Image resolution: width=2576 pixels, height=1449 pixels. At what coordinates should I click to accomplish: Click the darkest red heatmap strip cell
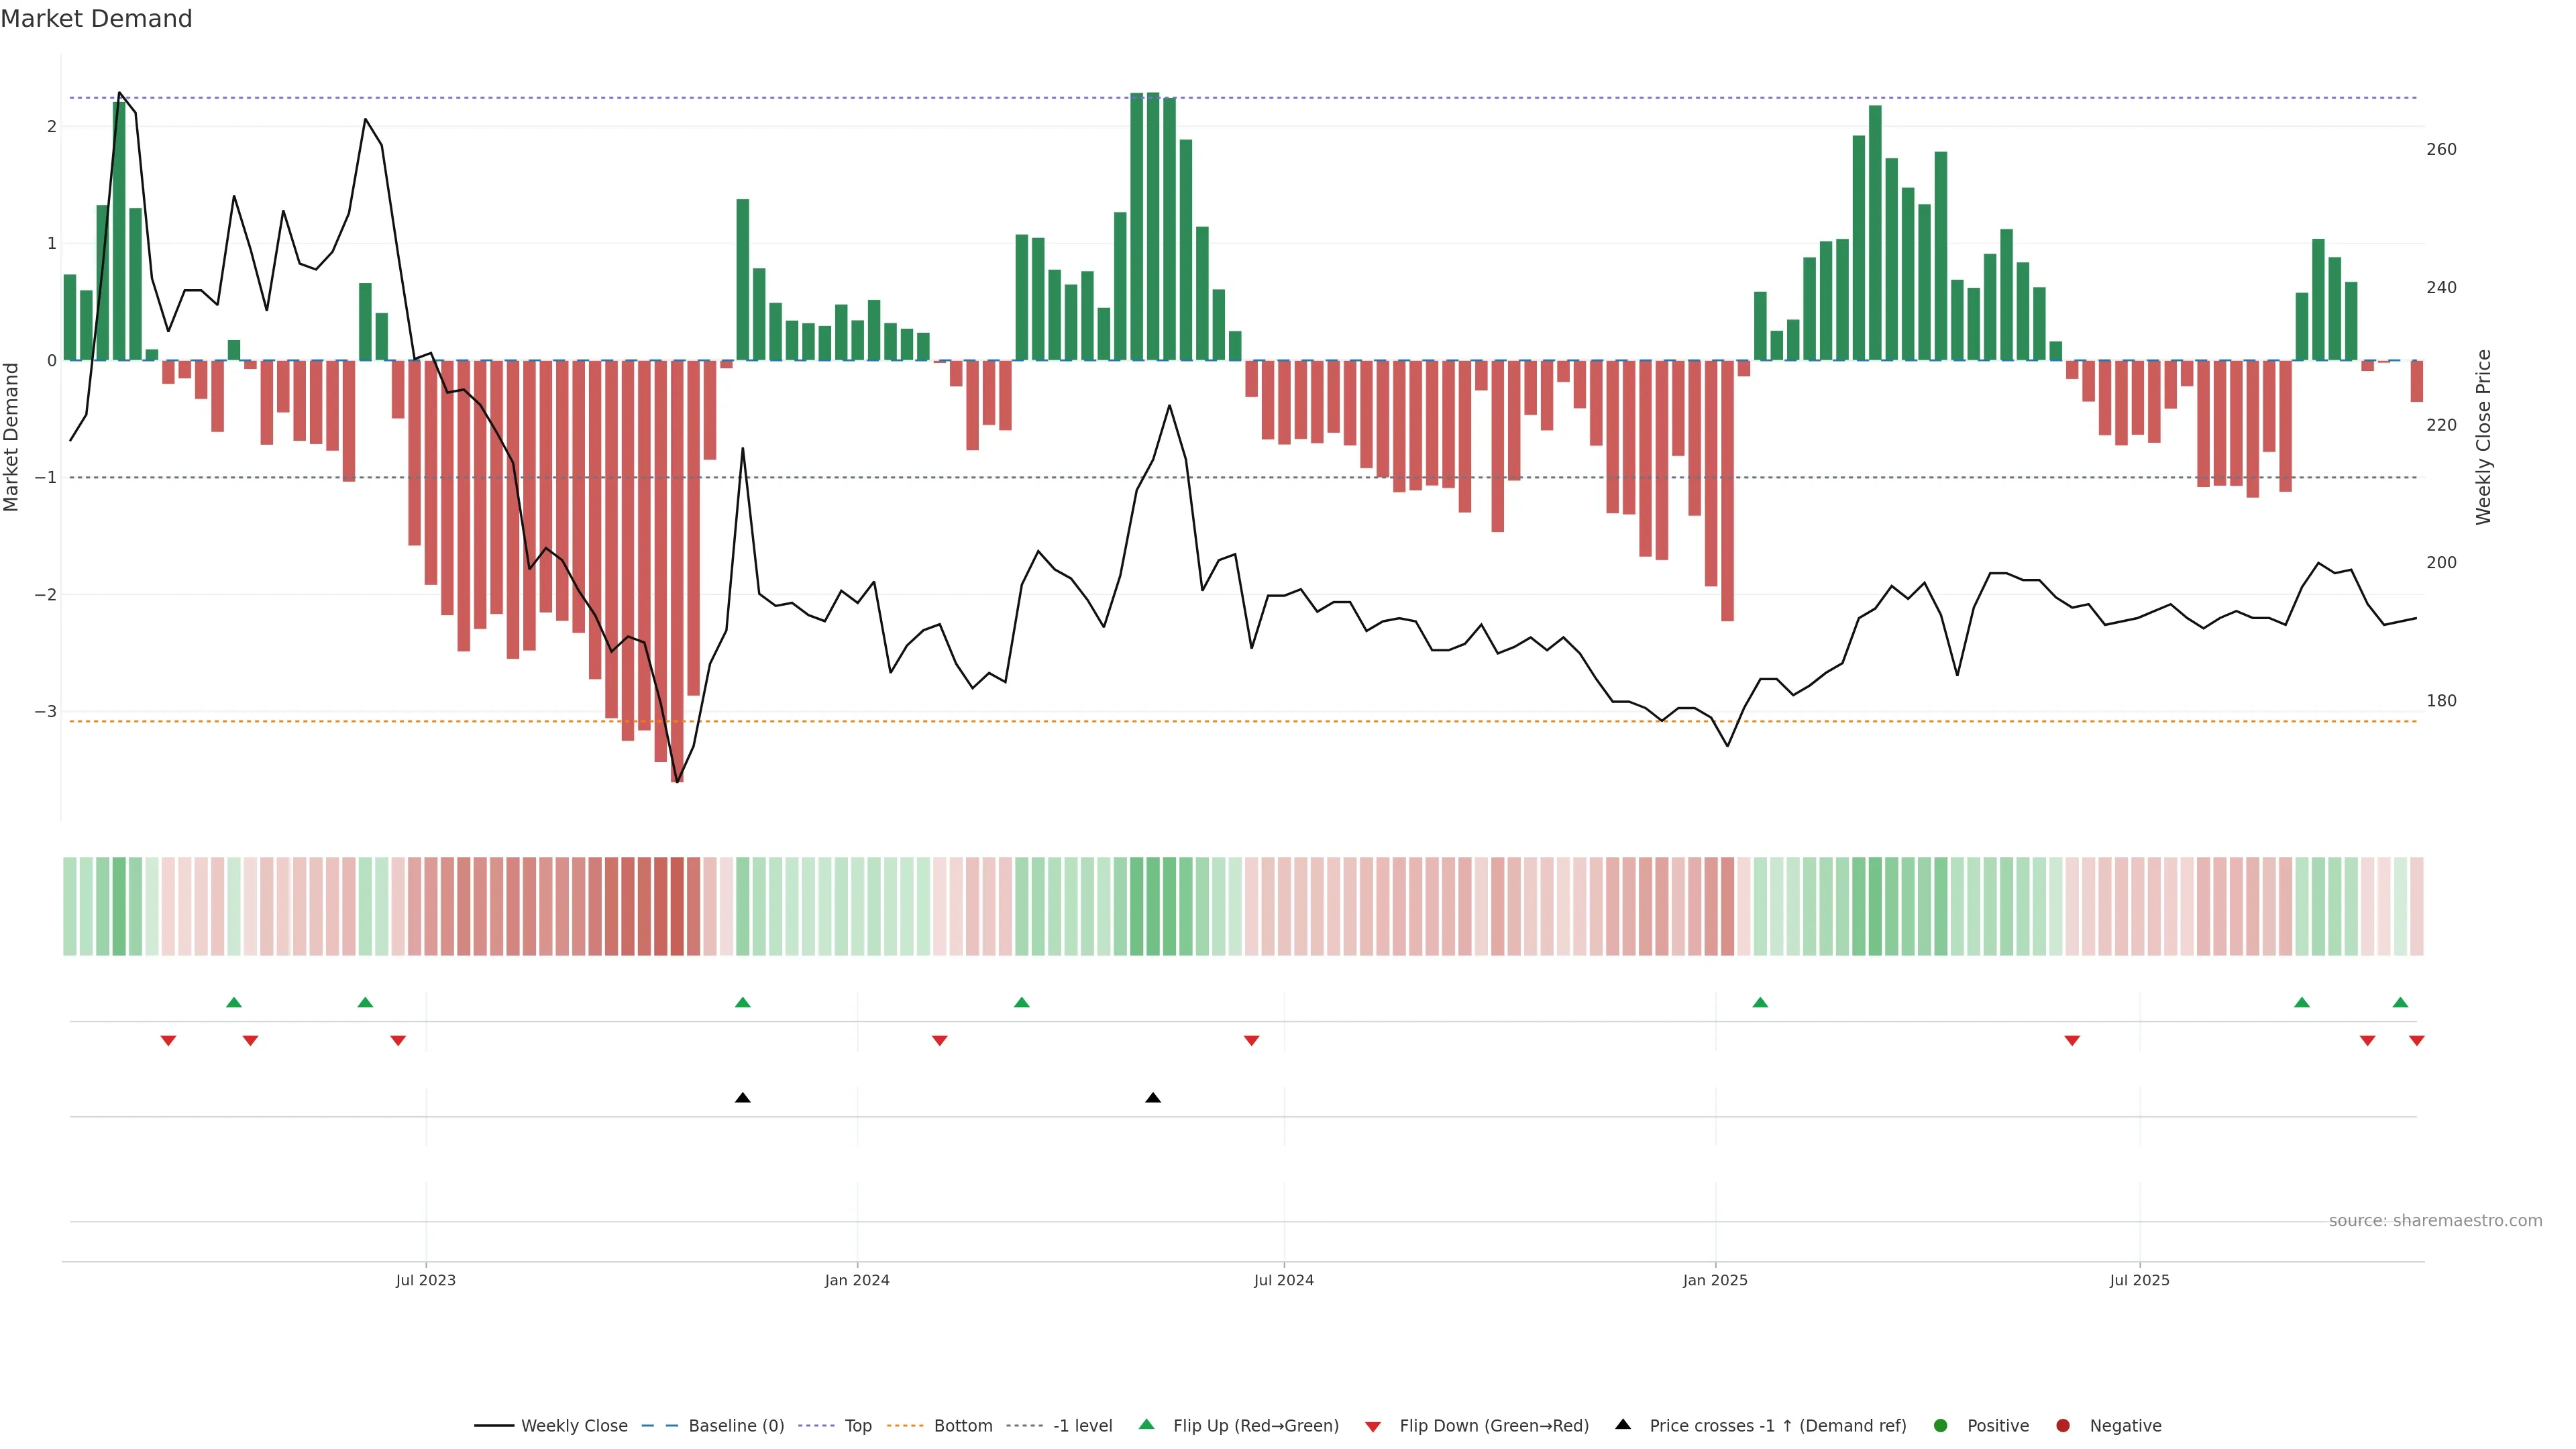[677, 906]
